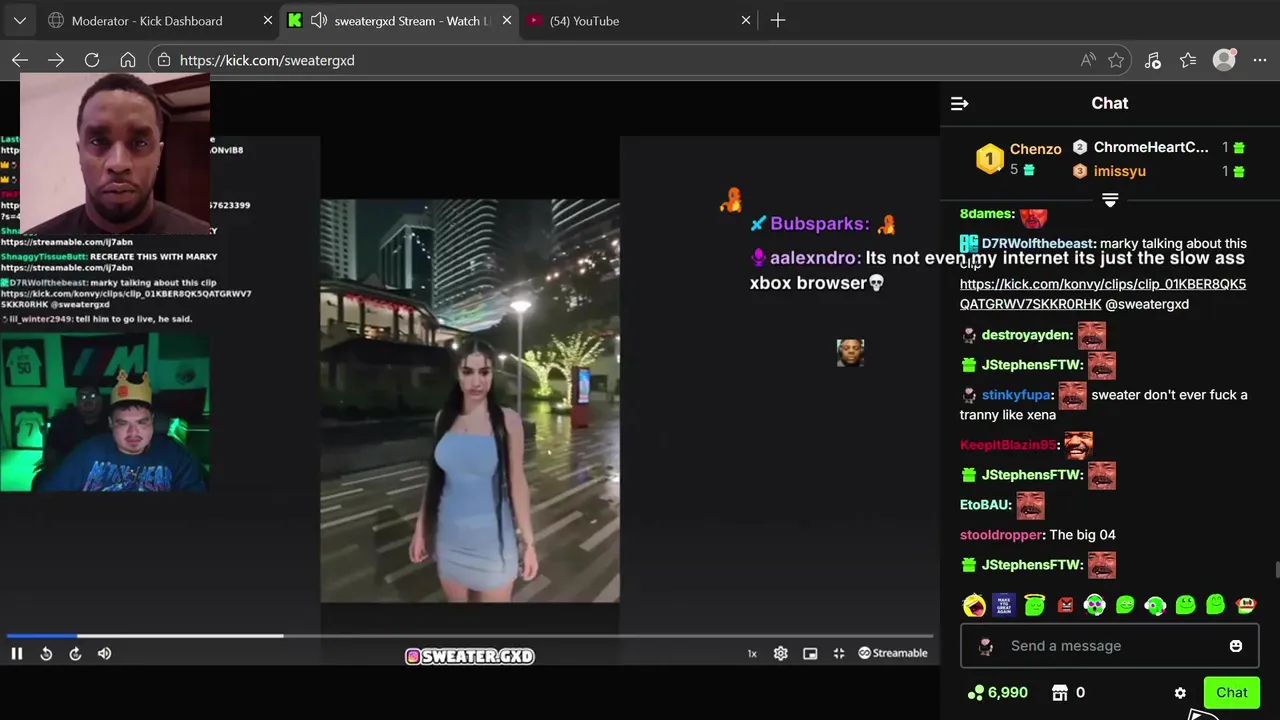View the 6,990 channel points balance
1280x720 pixels.
(997, 692)
